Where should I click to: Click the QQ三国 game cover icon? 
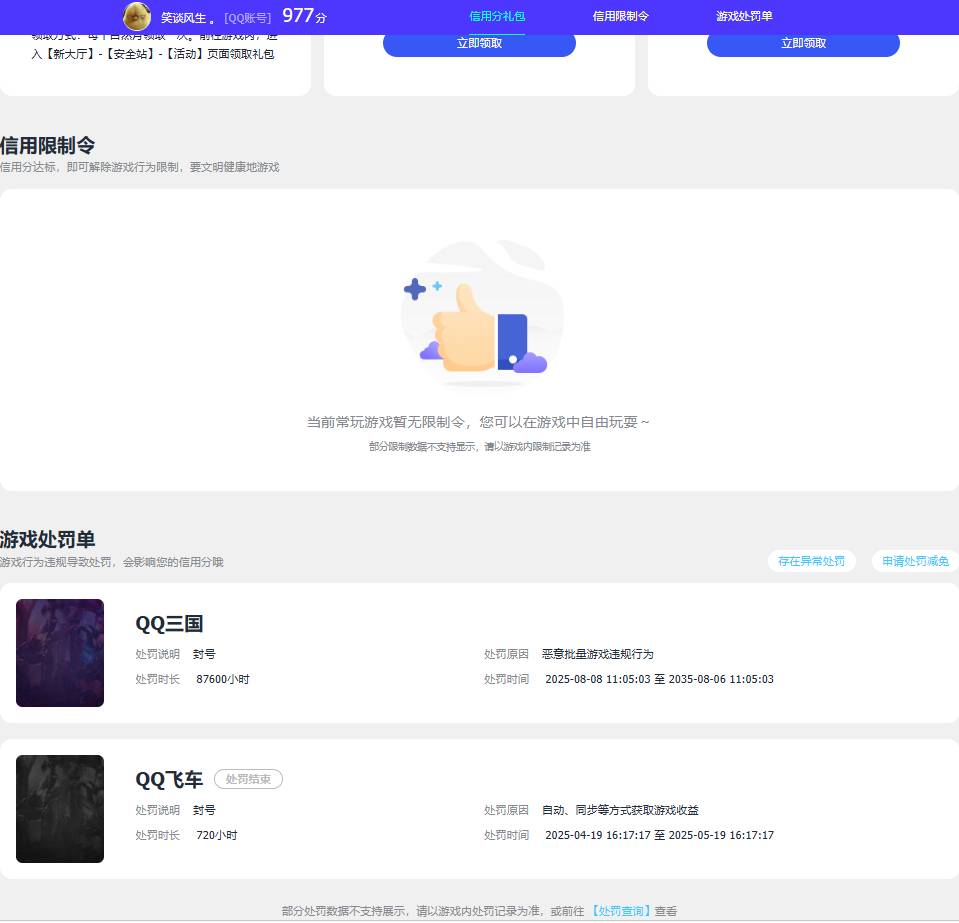[x=60, y=652]
